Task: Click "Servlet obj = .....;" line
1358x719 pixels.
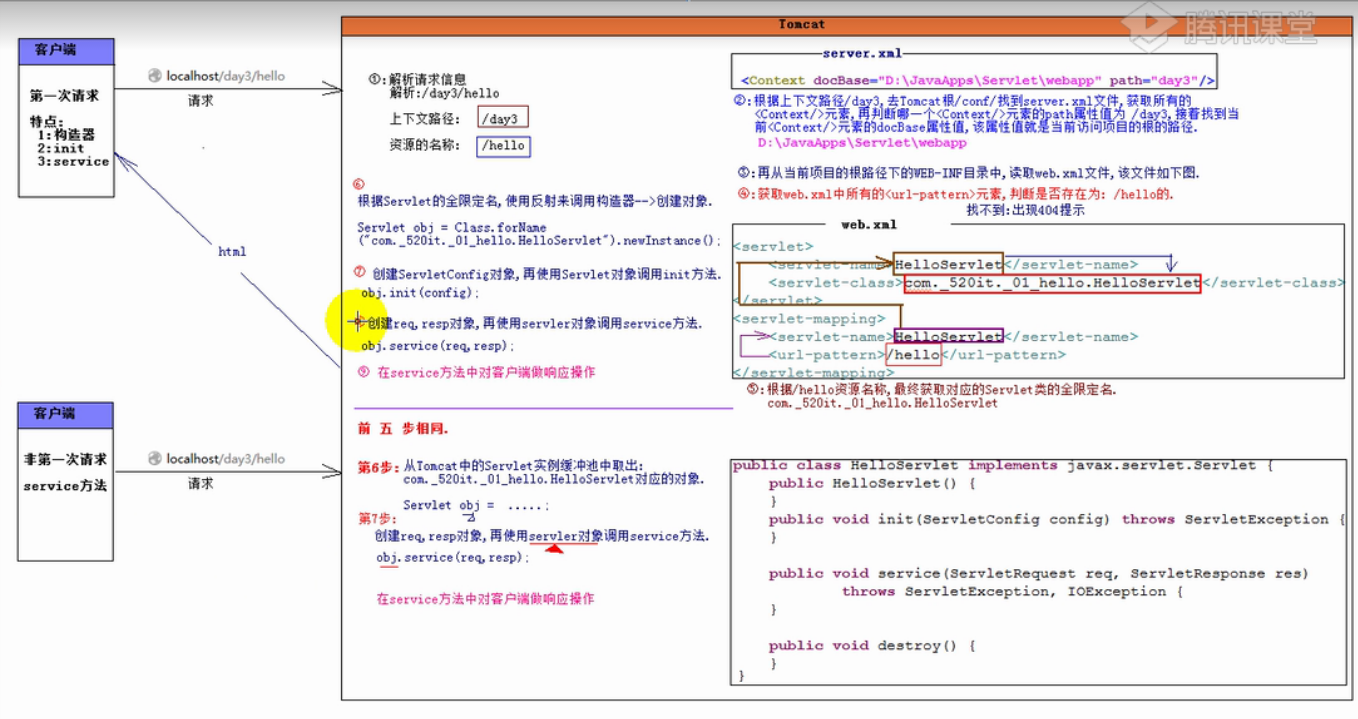Action: [476, 505]
